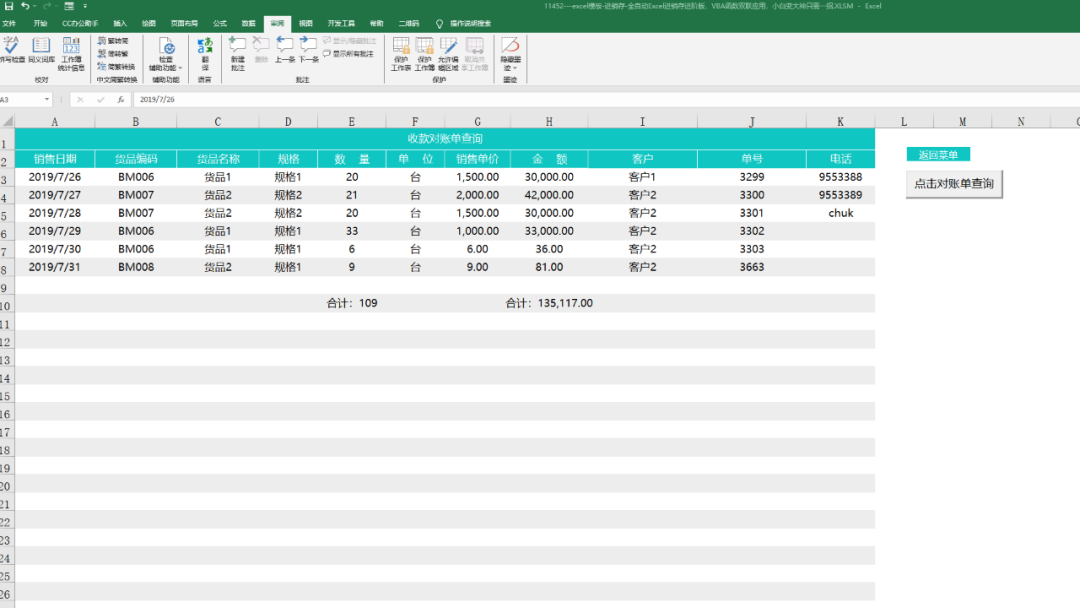The width and height of the screenshot is (1080, 608).
Task: Select the 销售单价 header cell
Action: pos(477,159)
